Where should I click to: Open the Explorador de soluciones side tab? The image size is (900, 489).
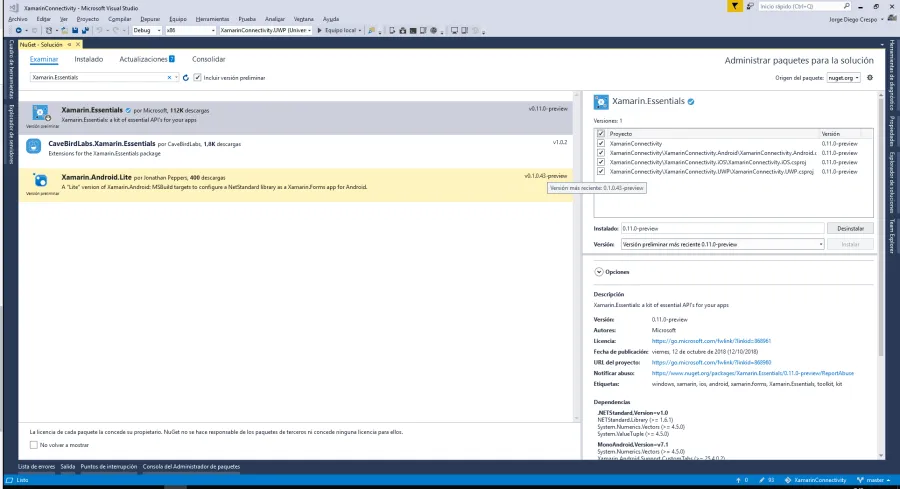tap(891, 182)
